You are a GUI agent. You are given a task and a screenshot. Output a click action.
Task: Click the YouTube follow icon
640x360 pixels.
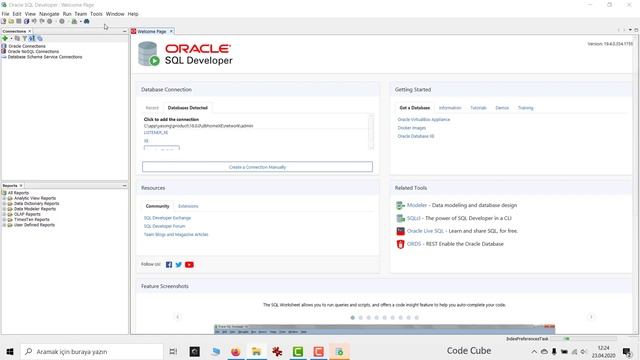pos(189,264)
